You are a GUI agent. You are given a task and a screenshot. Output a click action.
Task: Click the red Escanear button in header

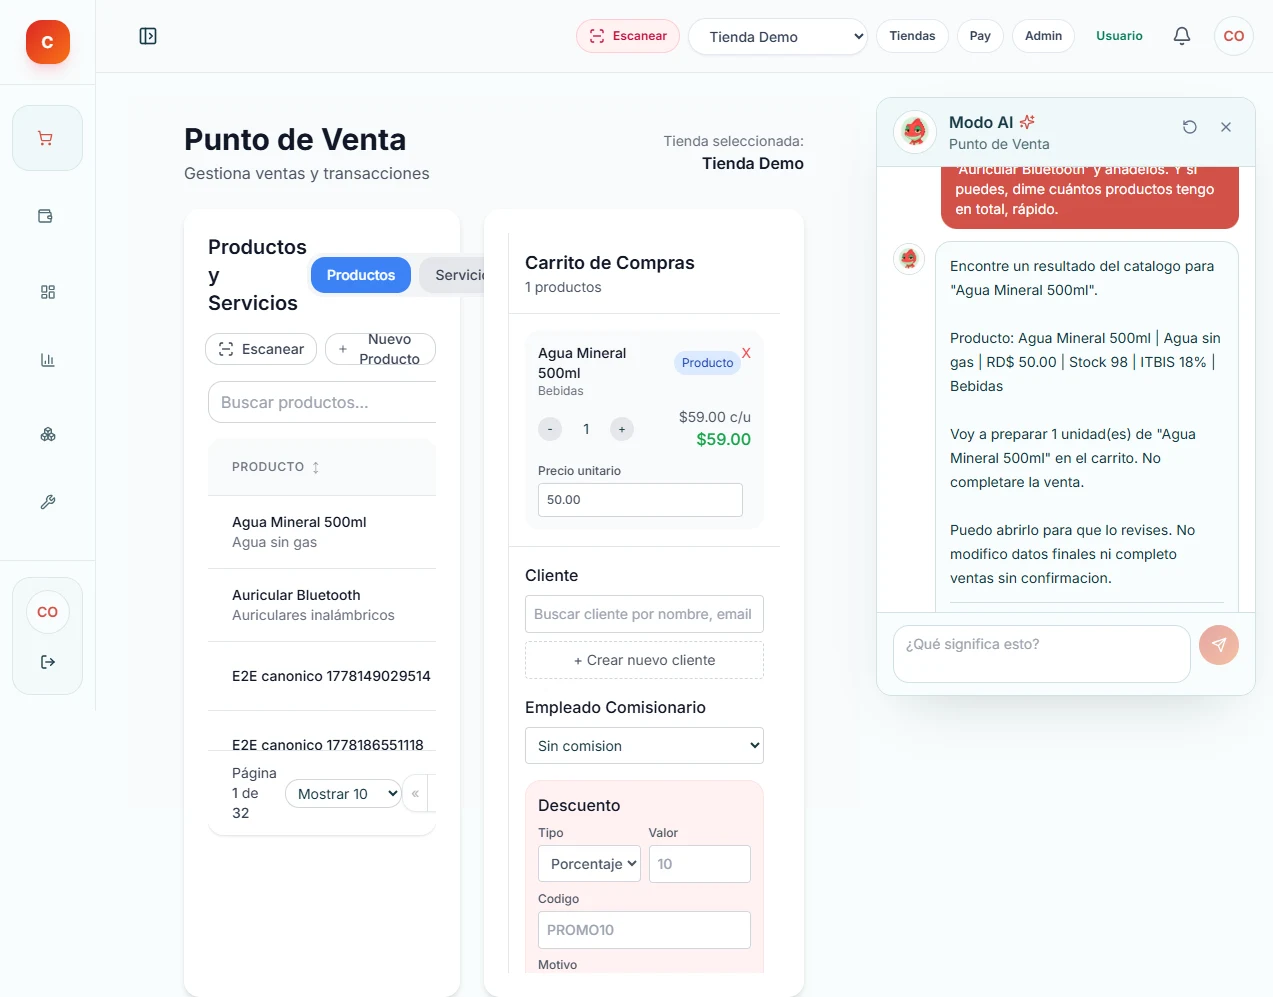coord(628,36)
